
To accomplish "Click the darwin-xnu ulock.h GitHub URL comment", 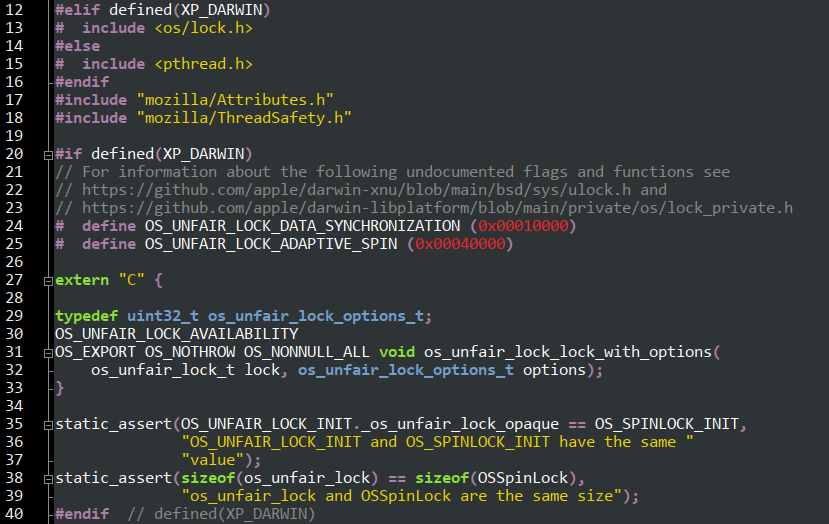I will (x=356, y=190).
